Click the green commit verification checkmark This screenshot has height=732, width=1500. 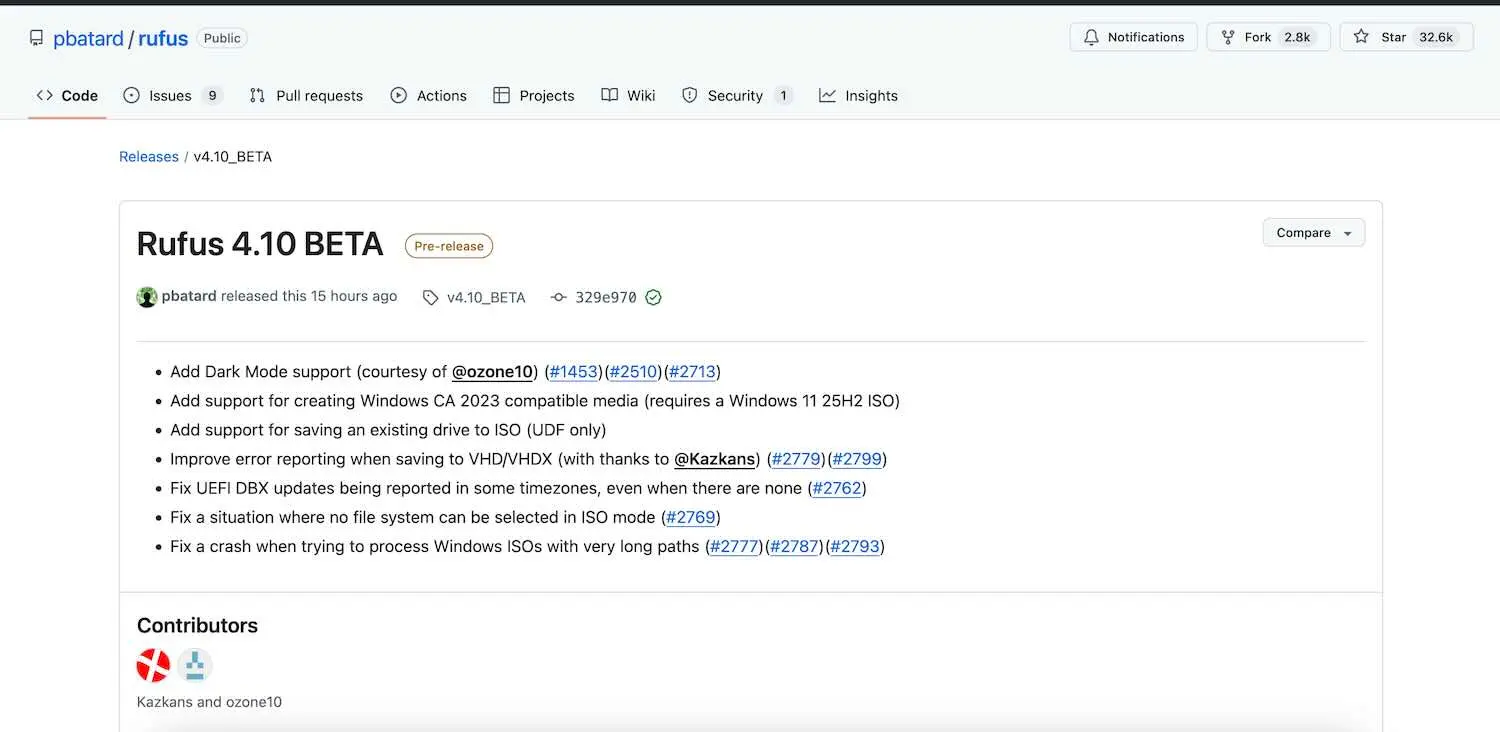pyautogui.click(x=653, y=297)
